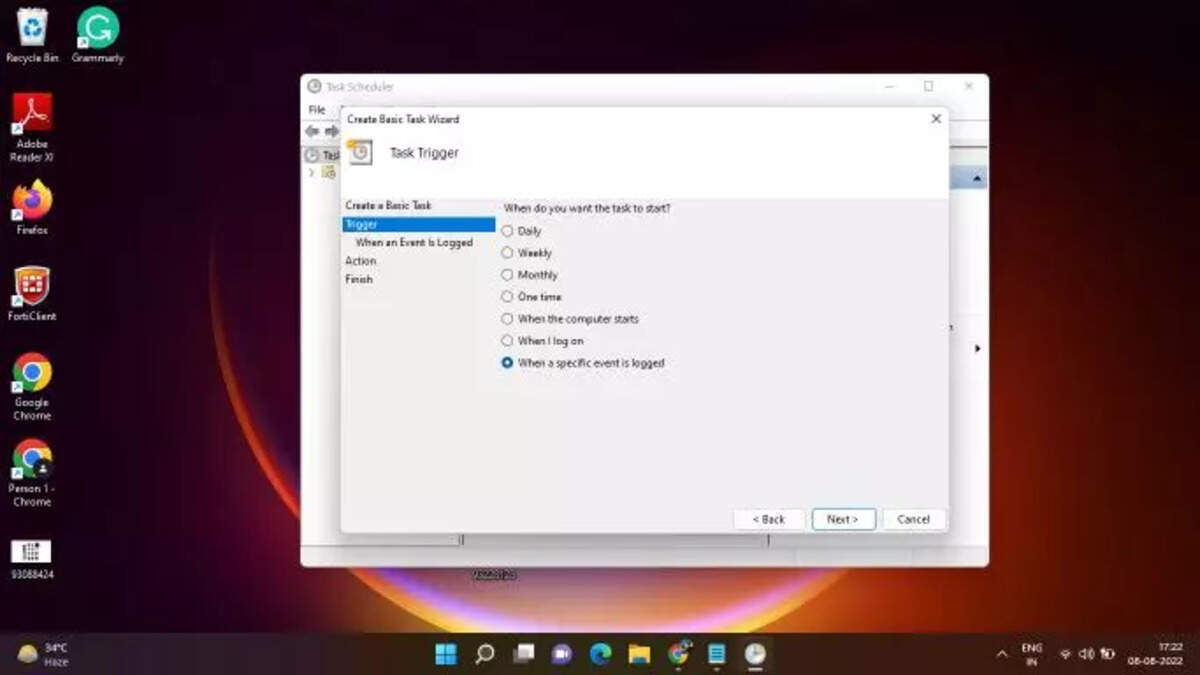This screenshot has width=1200, height=675.
Task: Launch Microsoft Edge from taskbar
Action: click(x=600, y=654)
